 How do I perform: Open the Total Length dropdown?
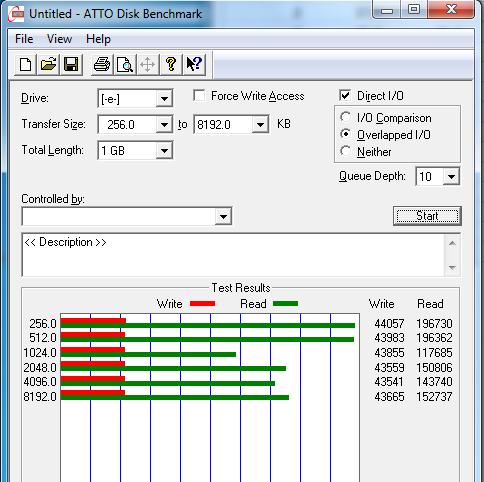point(164,150)
